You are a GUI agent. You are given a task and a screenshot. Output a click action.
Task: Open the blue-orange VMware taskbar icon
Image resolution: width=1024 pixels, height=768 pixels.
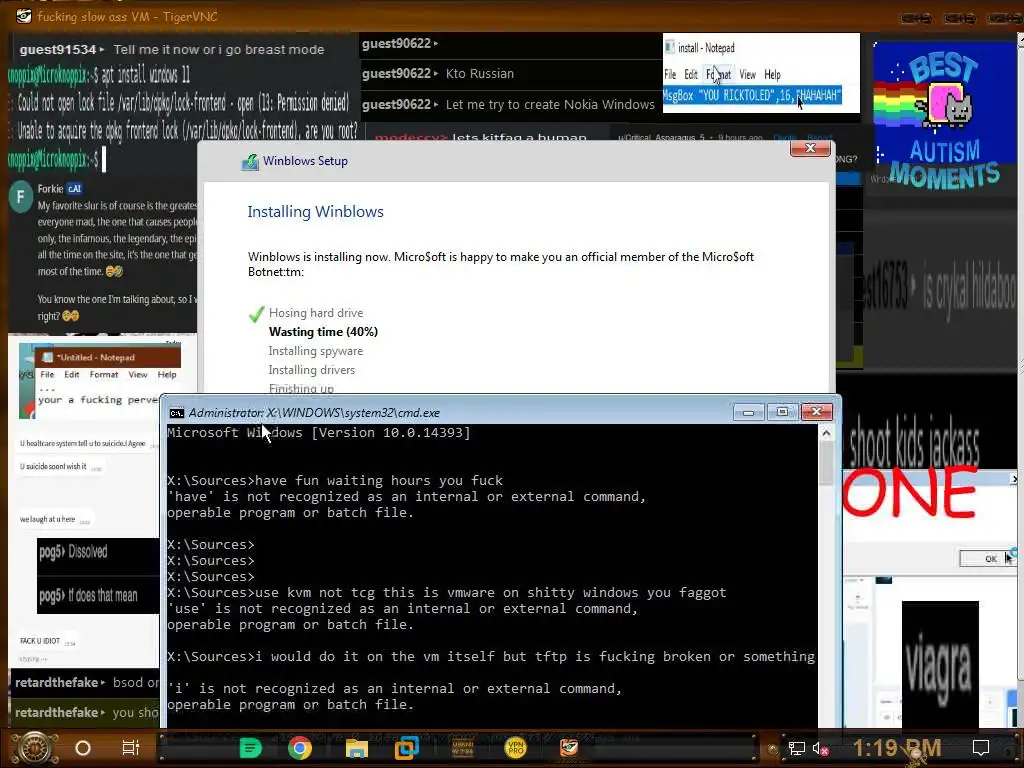(x=406, y=748)
